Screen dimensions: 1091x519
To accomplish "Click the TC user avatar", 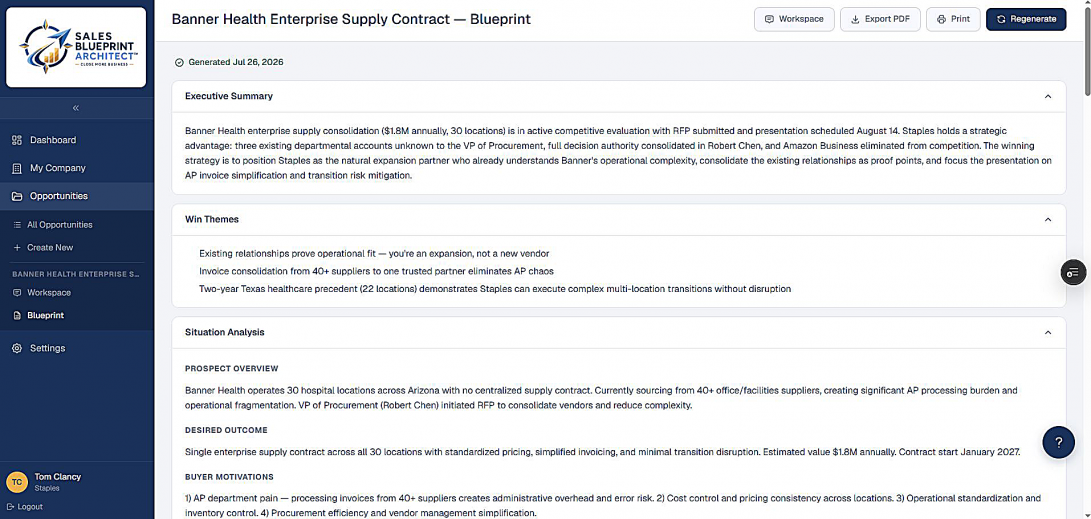I will 17,481.
